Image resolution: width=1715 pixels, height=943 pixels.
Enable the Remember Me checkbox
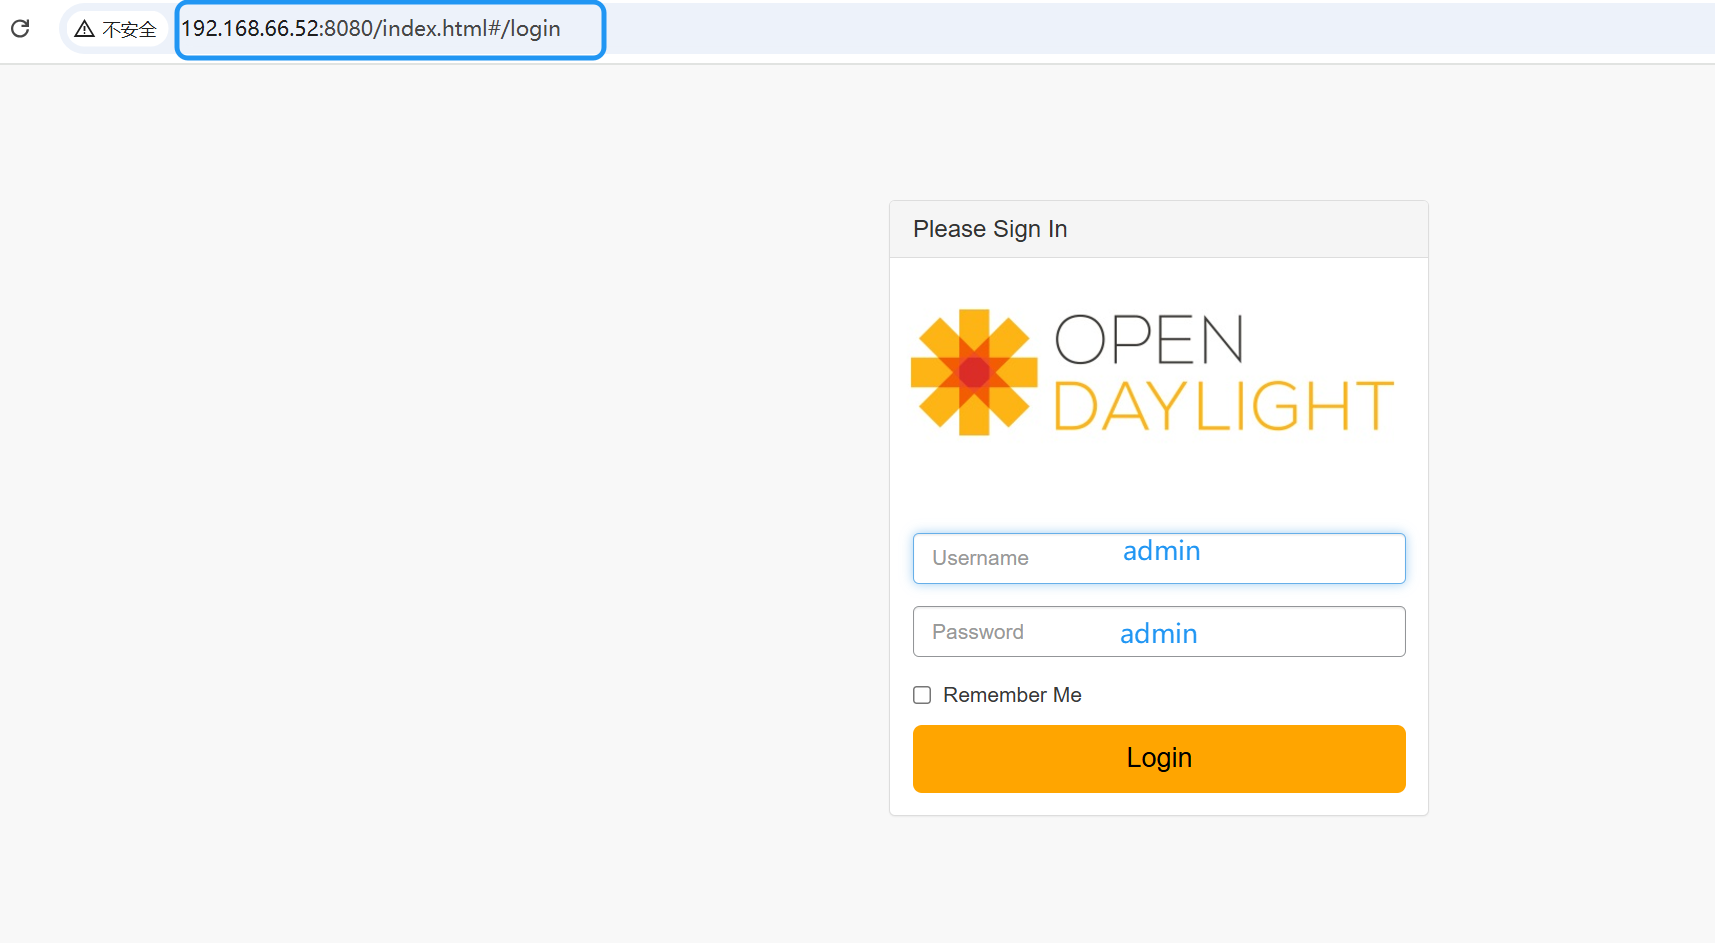click(922, 695)
